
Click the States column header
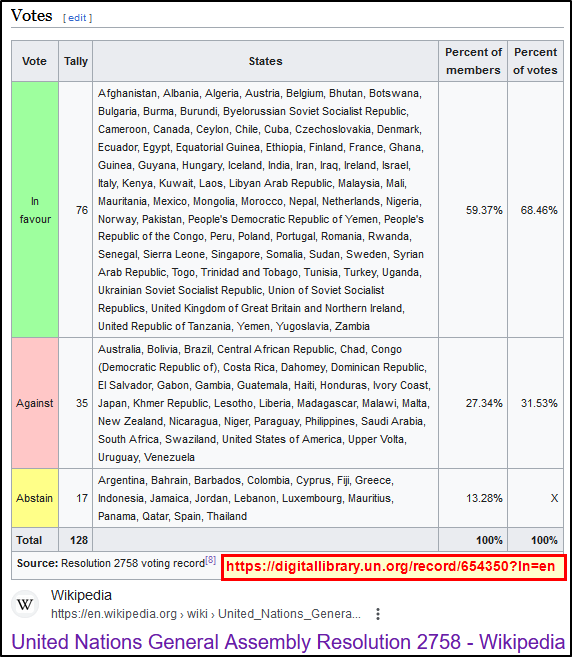tap(265, 61)
